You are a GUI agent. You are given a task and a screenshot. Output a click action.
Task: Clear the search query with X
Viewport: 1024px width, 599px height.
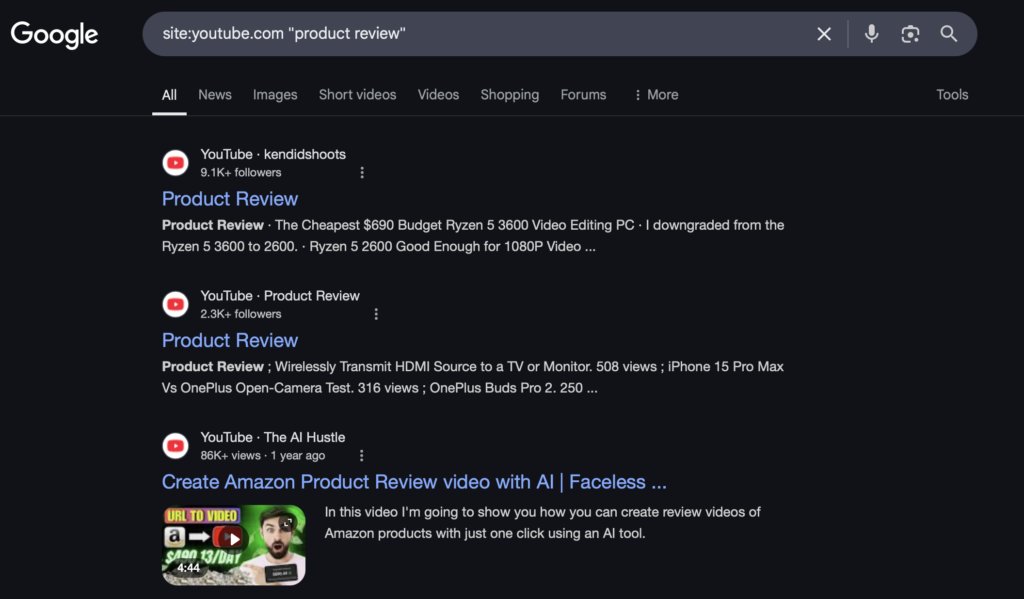pos(824,34)
